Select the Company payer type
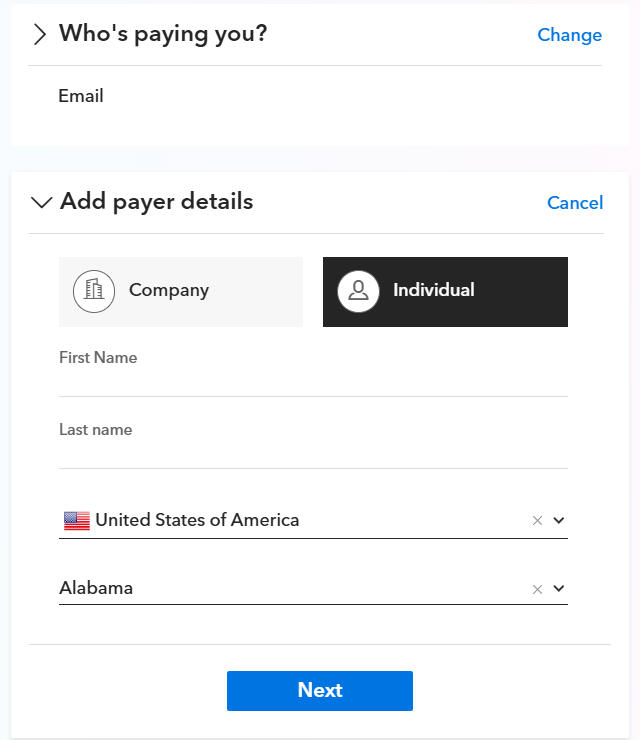Screen dimensions: 640x740 (x=181, y=292)
